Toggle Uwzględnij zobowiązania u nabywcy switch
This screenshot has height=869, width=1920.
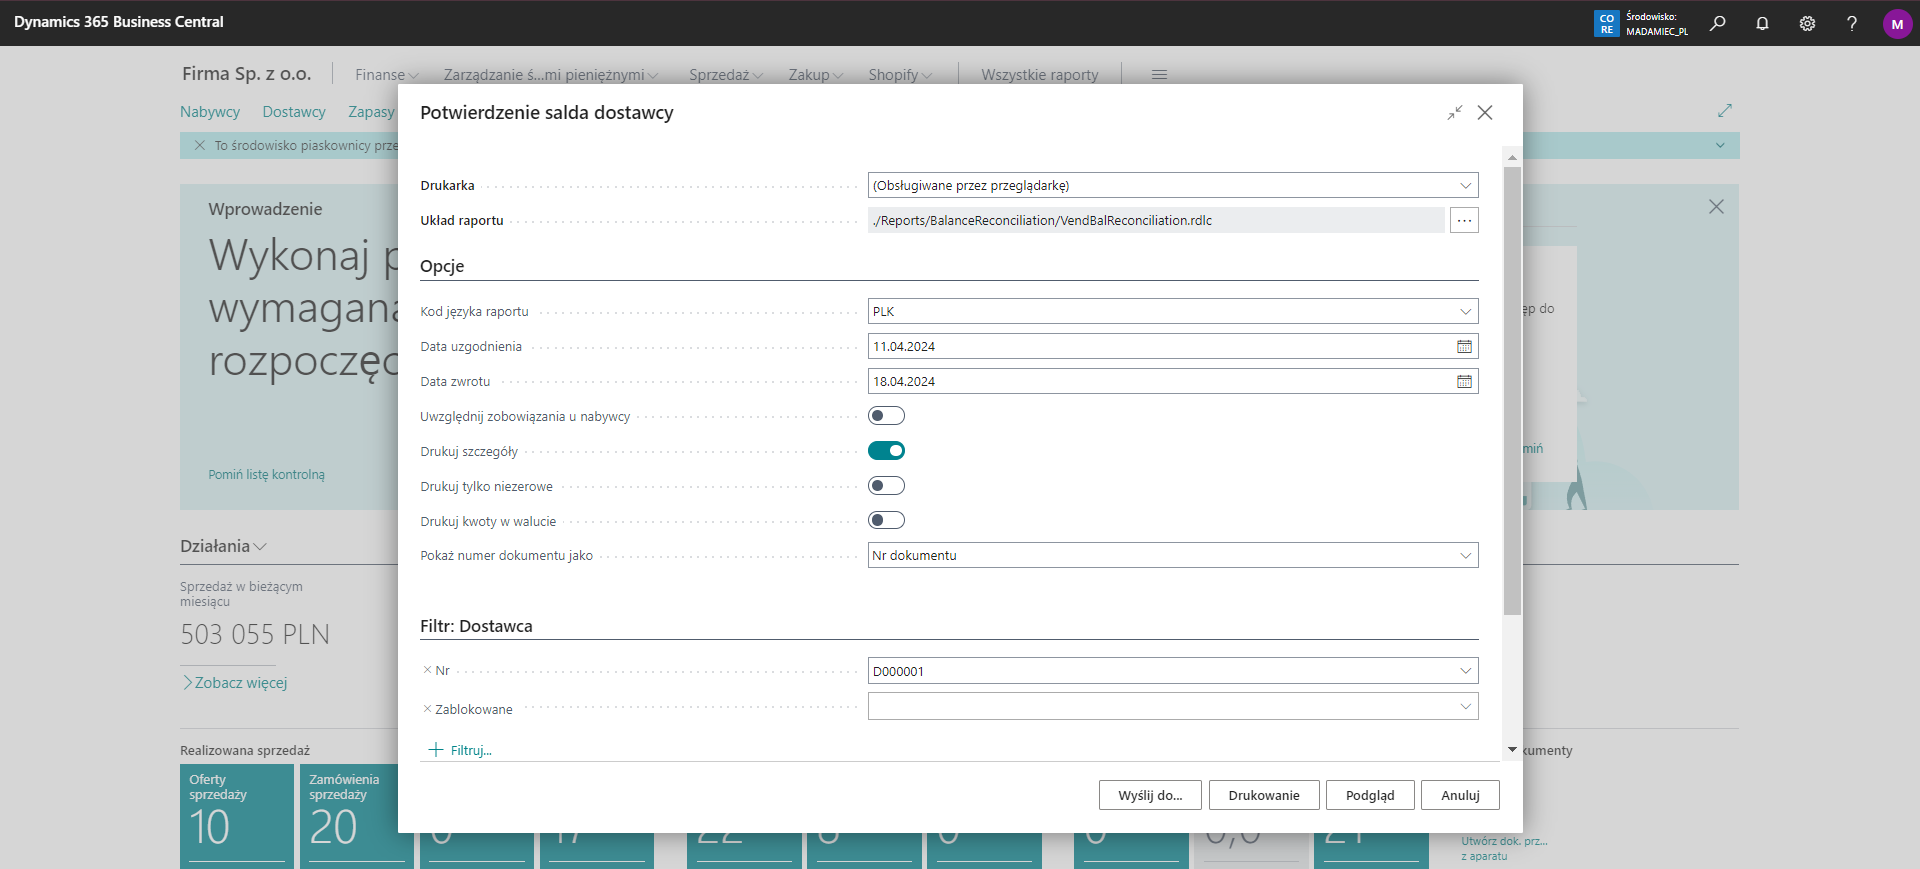pos(886,415)
